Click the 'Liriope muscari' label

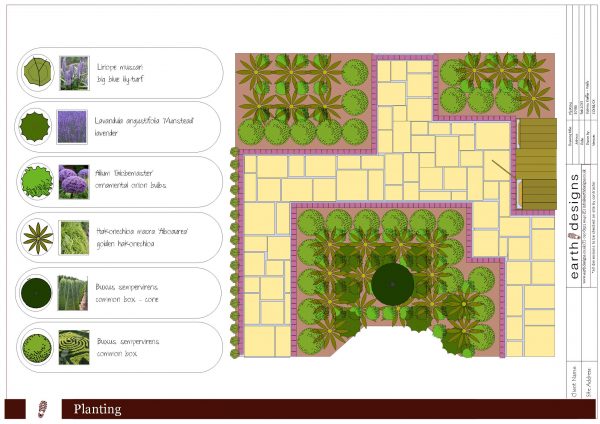click(x=120, y=67)
